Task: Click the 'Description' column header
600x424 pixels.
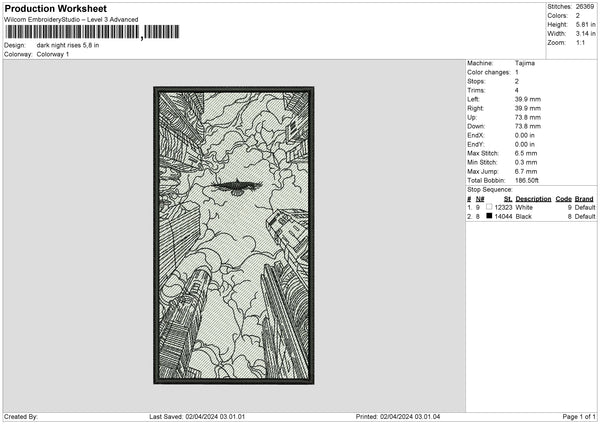Action: tap(533, 199)
